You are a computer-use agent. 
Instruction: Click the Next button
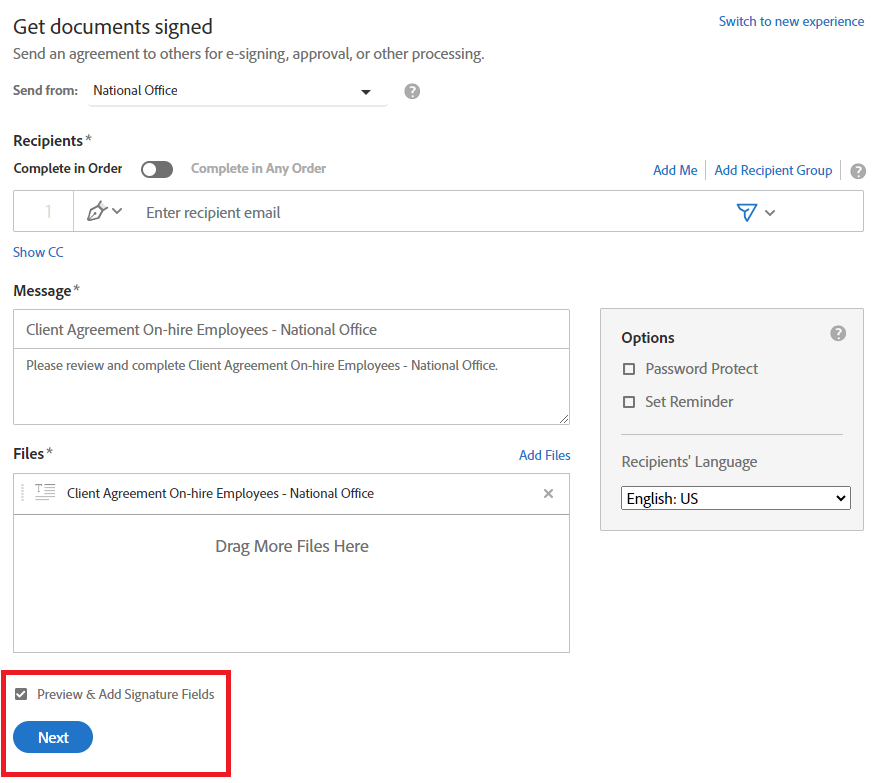53,737
